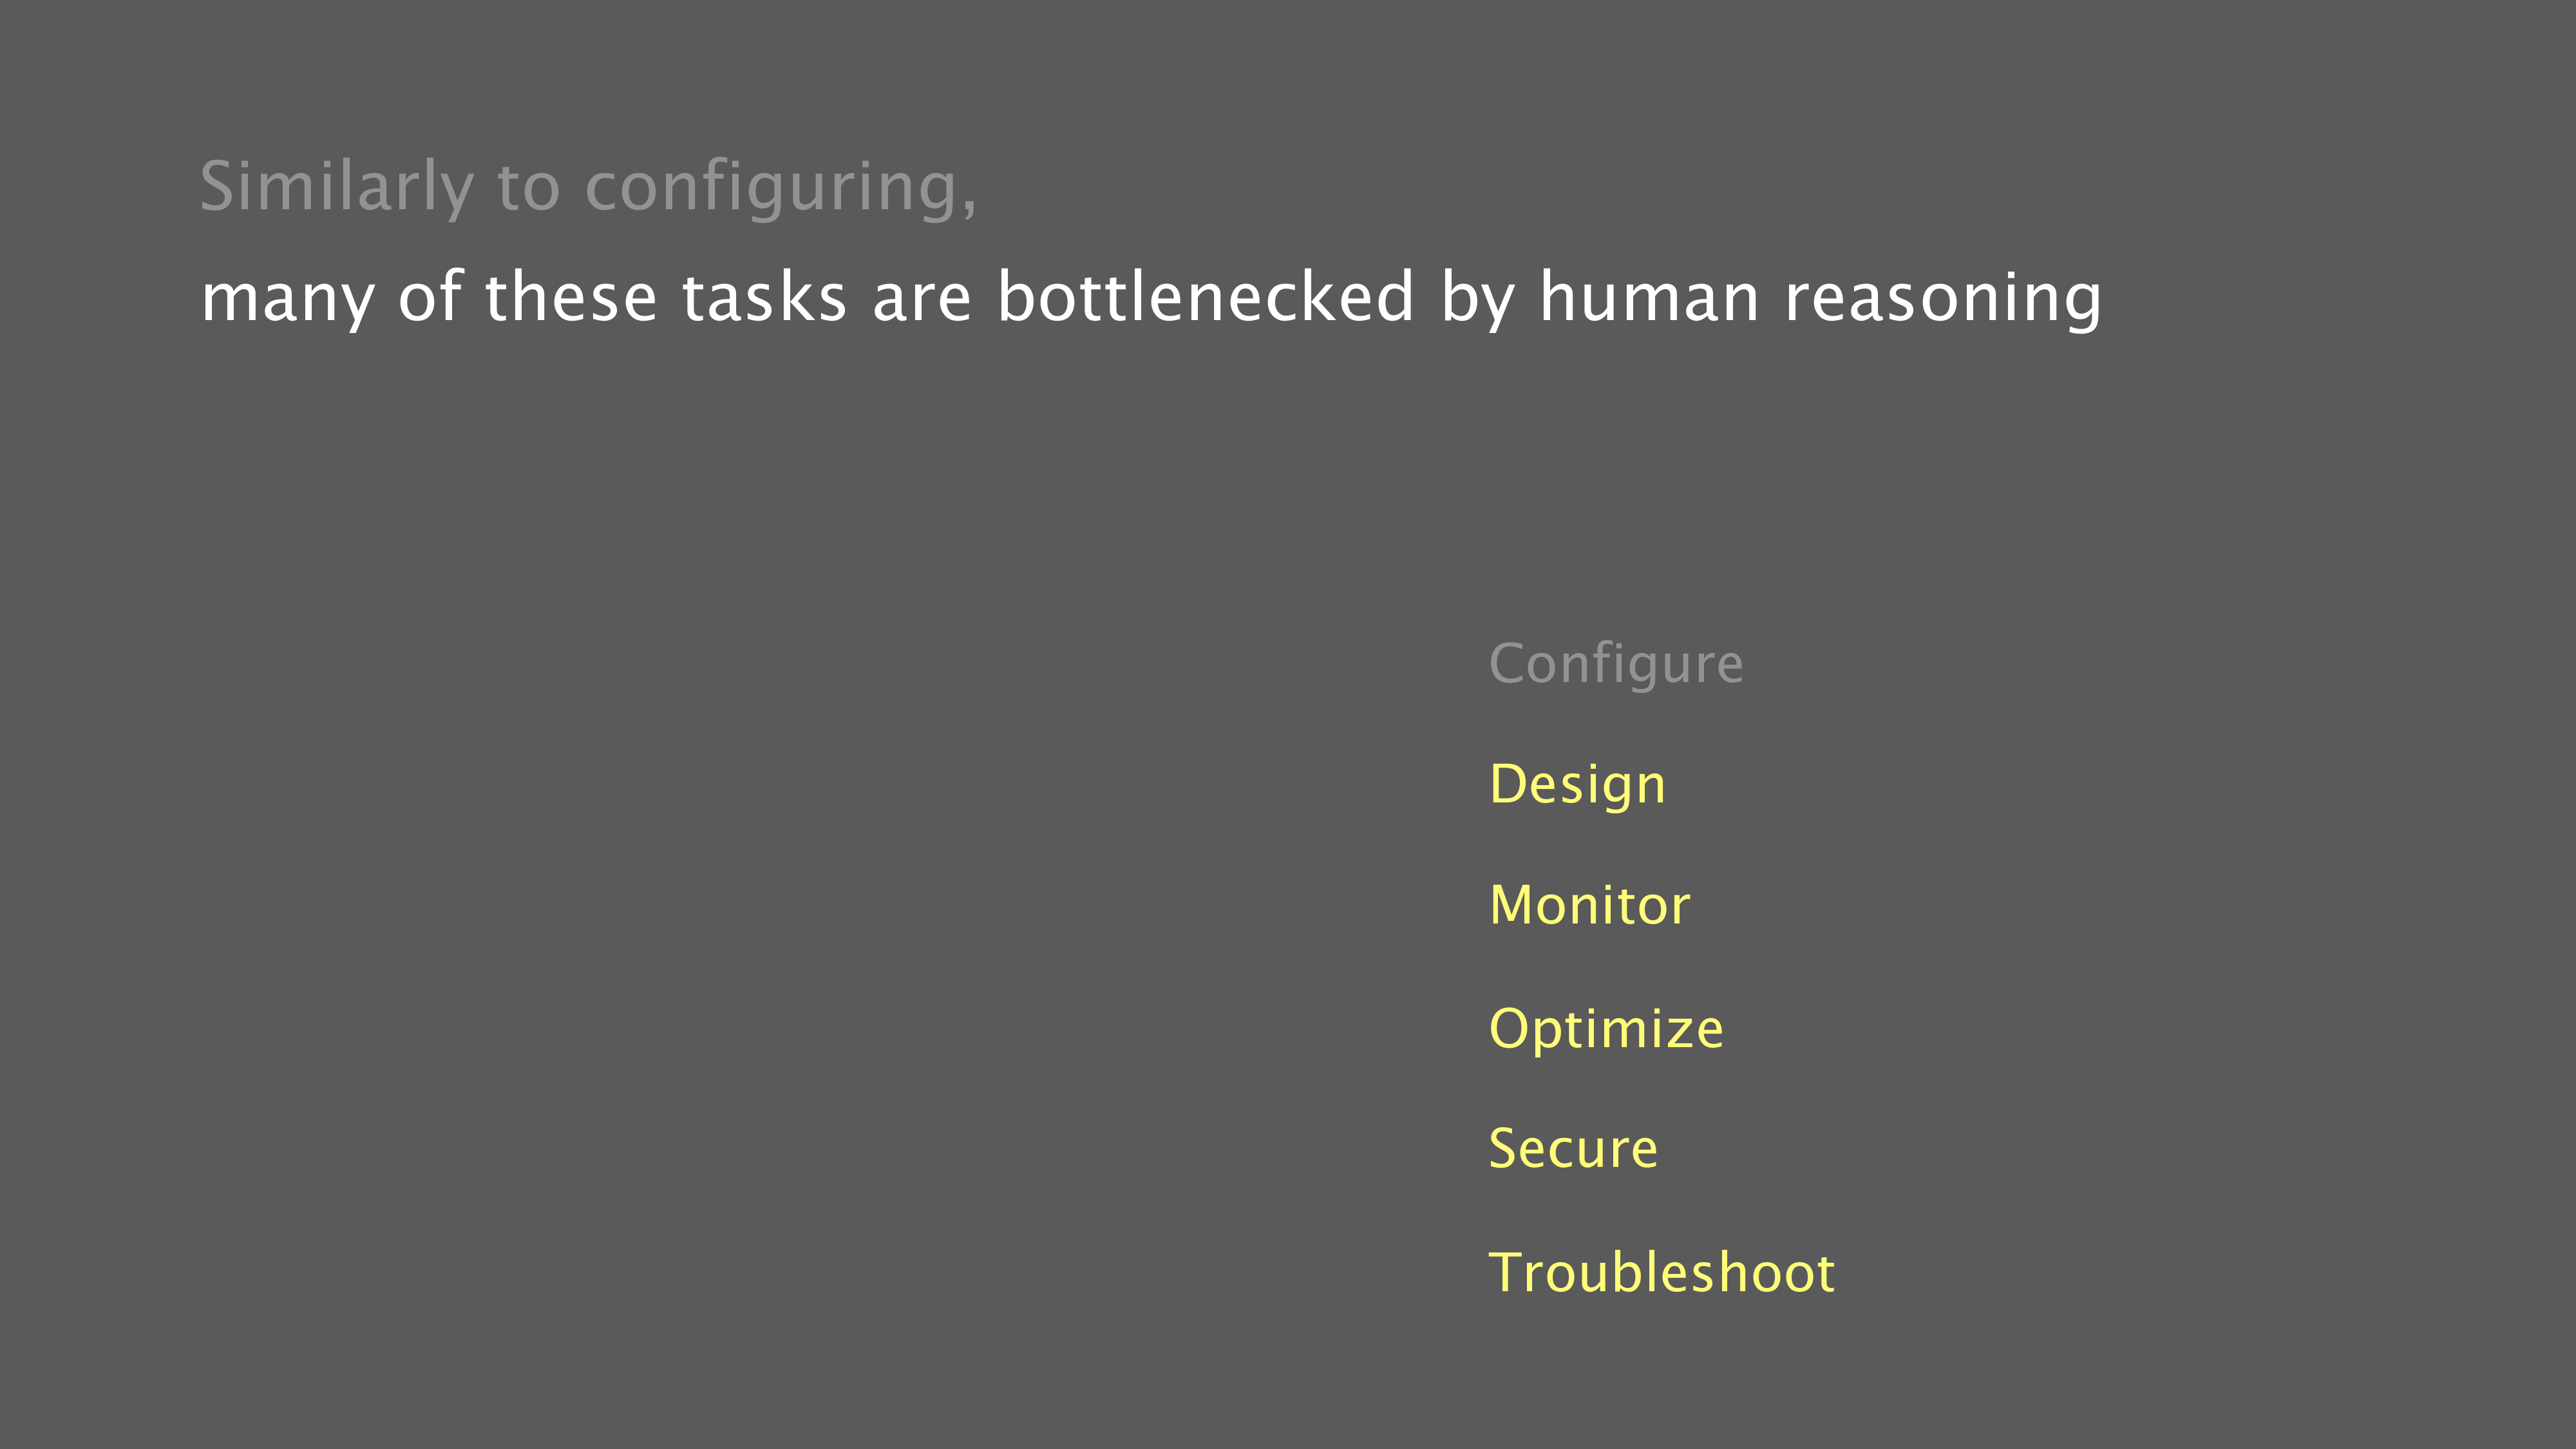Screen dimensions: 2576x1449
Task: Click the word 'reasoning' in the headline
Action: point(1942,299)
